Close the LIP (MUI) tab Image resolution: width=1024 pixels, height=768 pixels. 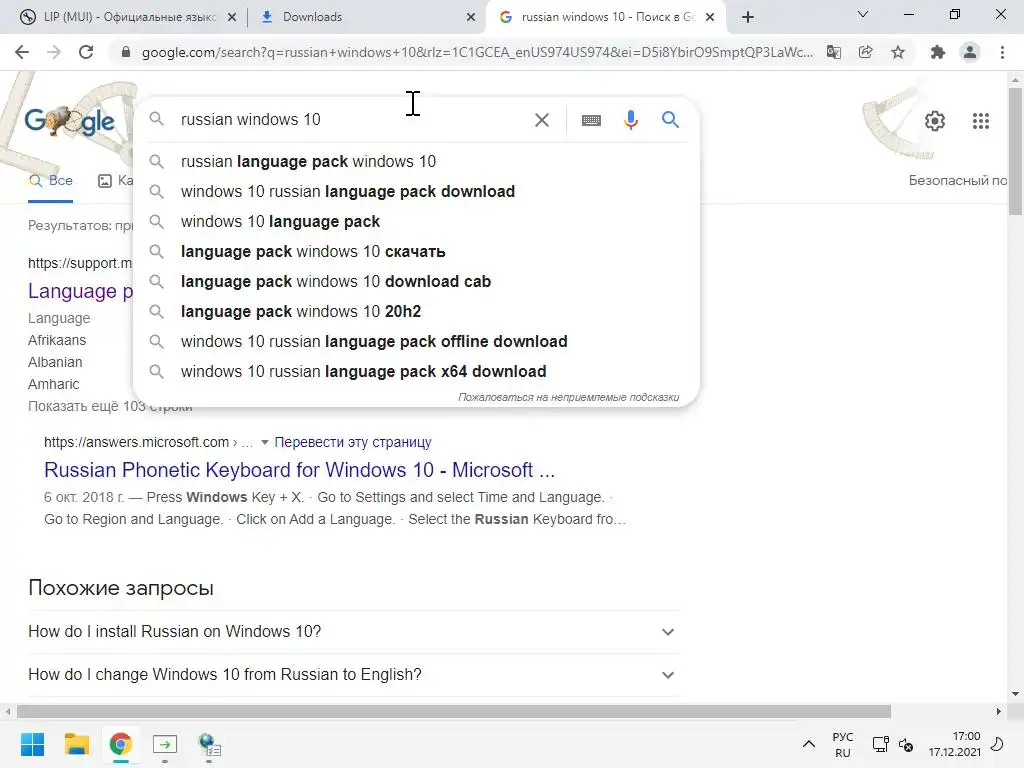point(232,18)
